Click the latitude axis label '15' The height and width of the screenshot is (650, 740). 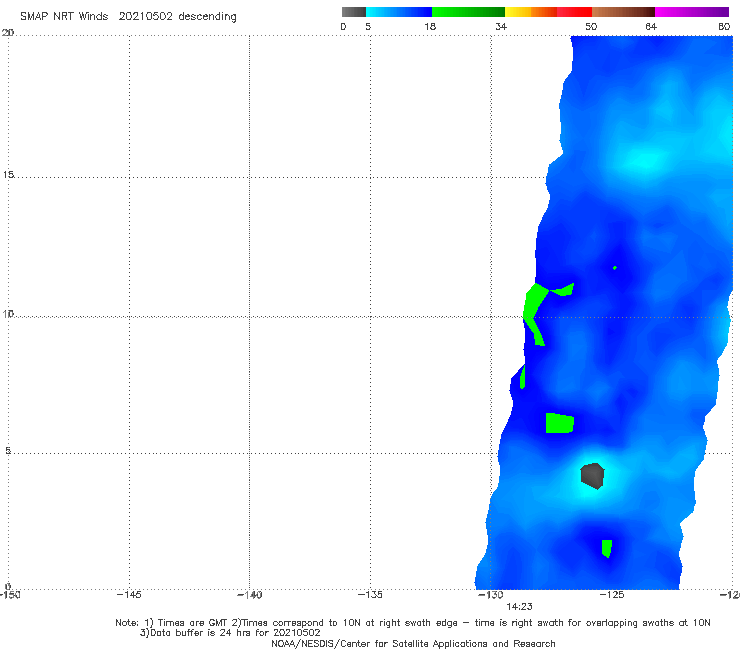[x=8, y=175]
